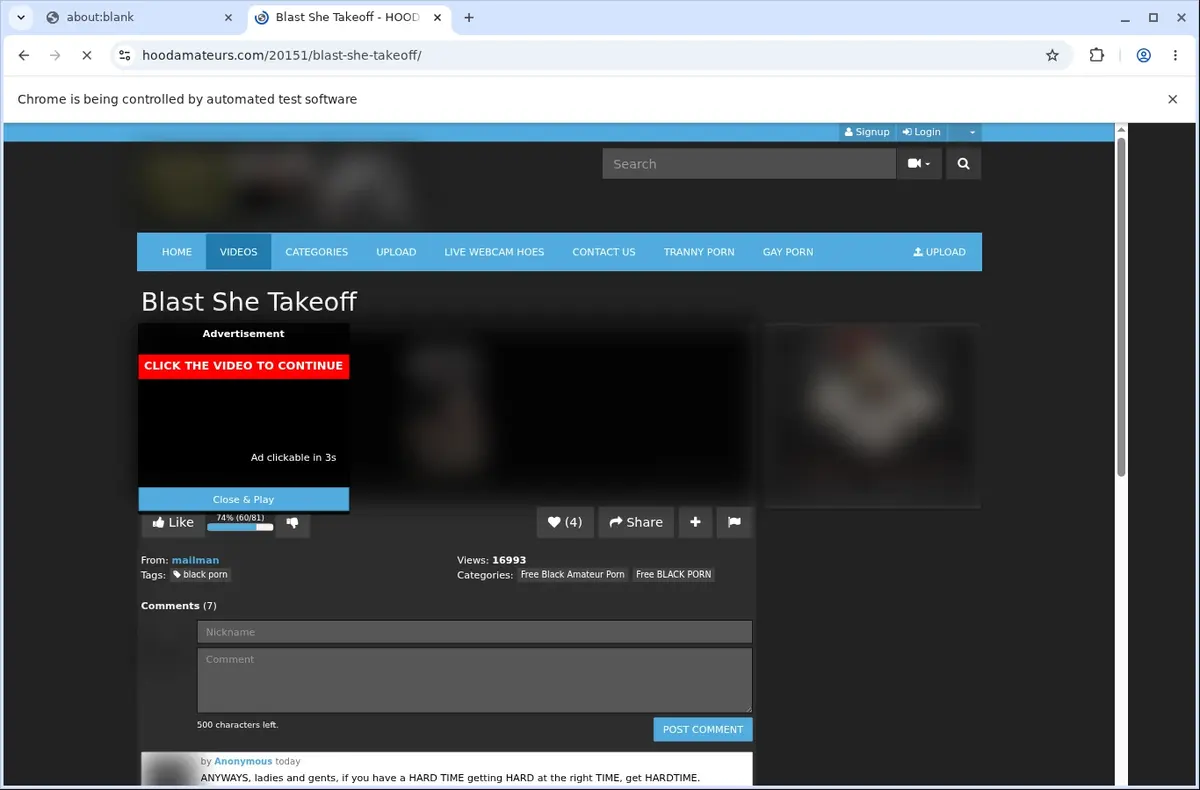The image size is (1200, 790).
Task: Add to favorites with the heart (4) button
Action: (565, 522)
